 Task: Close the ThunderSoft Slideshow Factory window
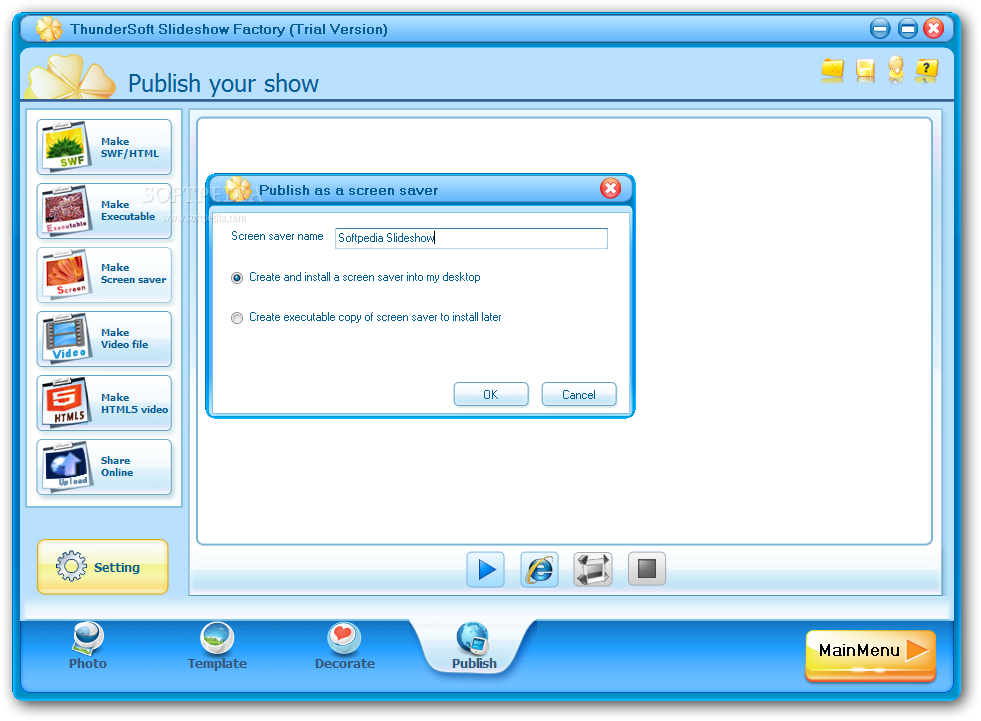coord(933,29)
